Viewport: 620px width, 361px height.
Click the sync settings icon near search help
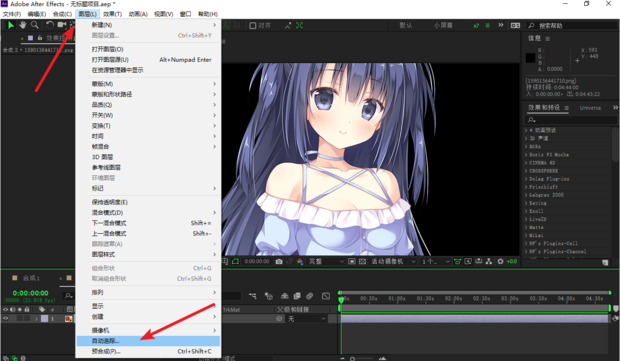tap(515, 25)
